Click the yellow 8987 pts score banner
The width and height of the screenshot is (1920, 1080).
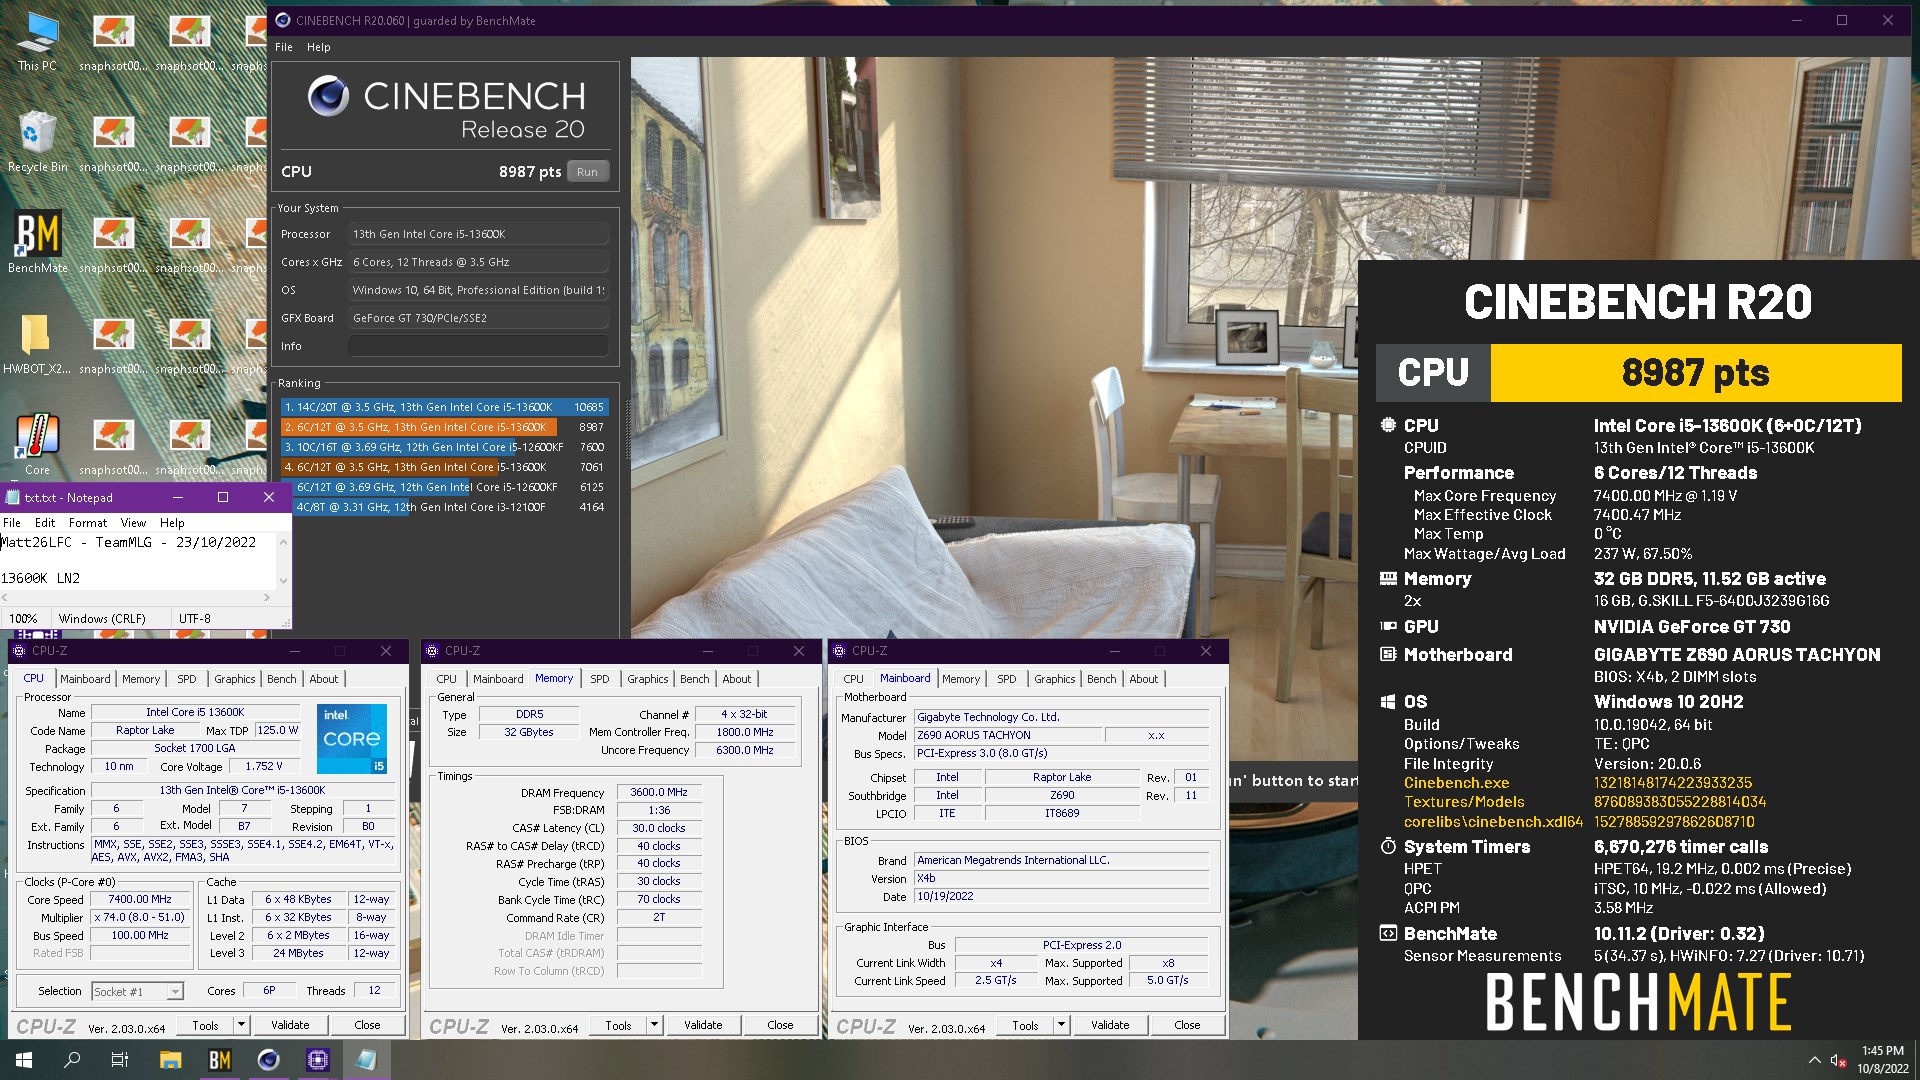click(1695, 373)
